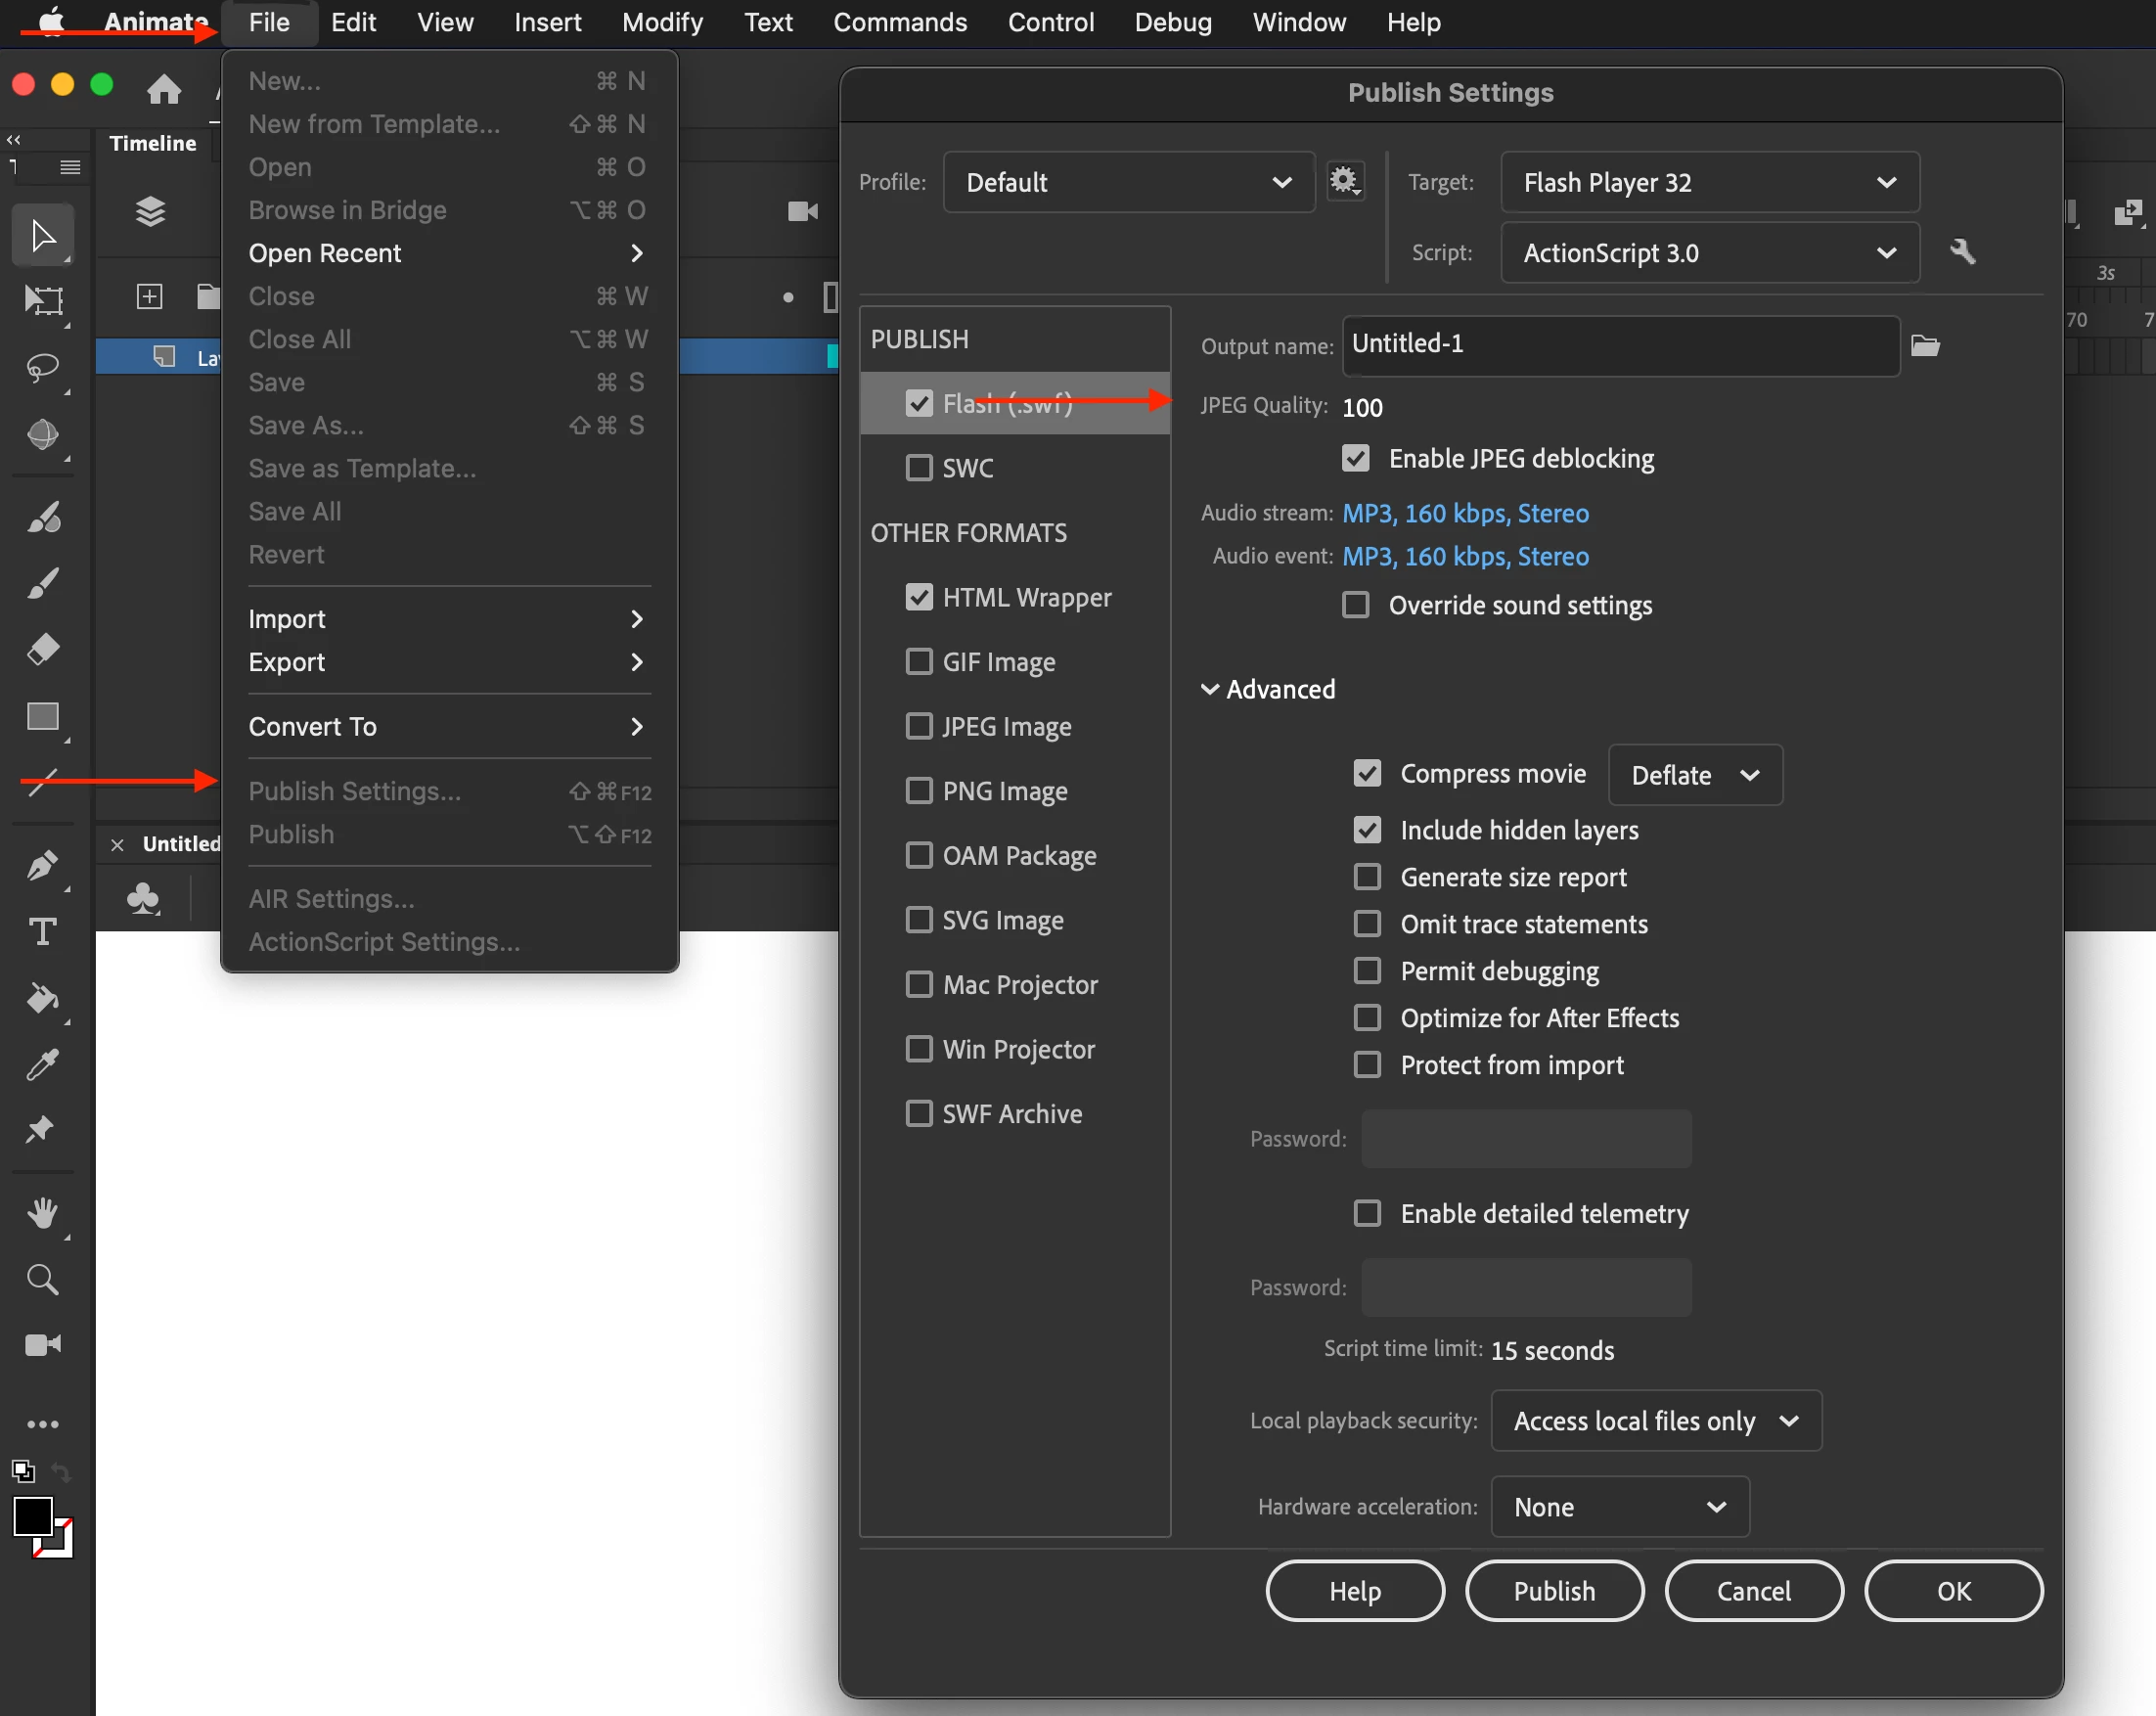Collapse the Advanced section

click(x=1210, y=690)
